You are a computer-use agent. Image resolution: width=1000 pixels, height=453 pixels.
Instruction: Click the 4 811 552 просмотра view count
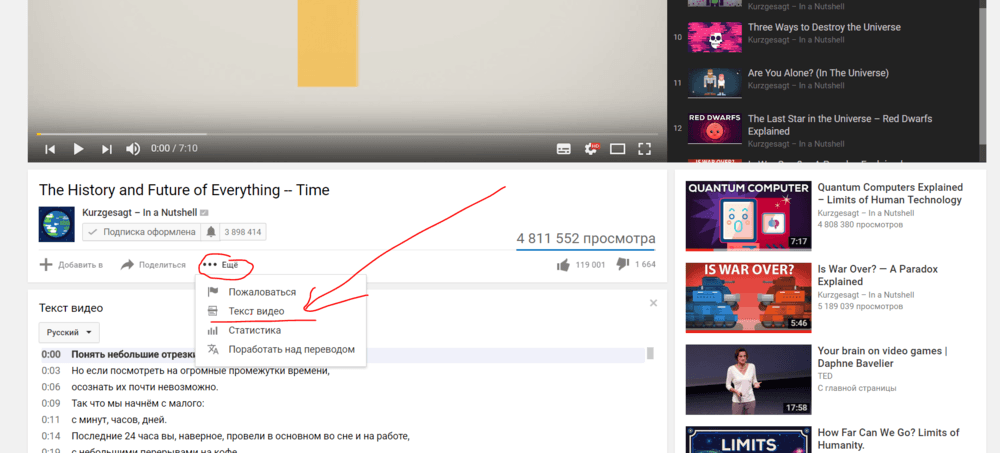point(585,239)
